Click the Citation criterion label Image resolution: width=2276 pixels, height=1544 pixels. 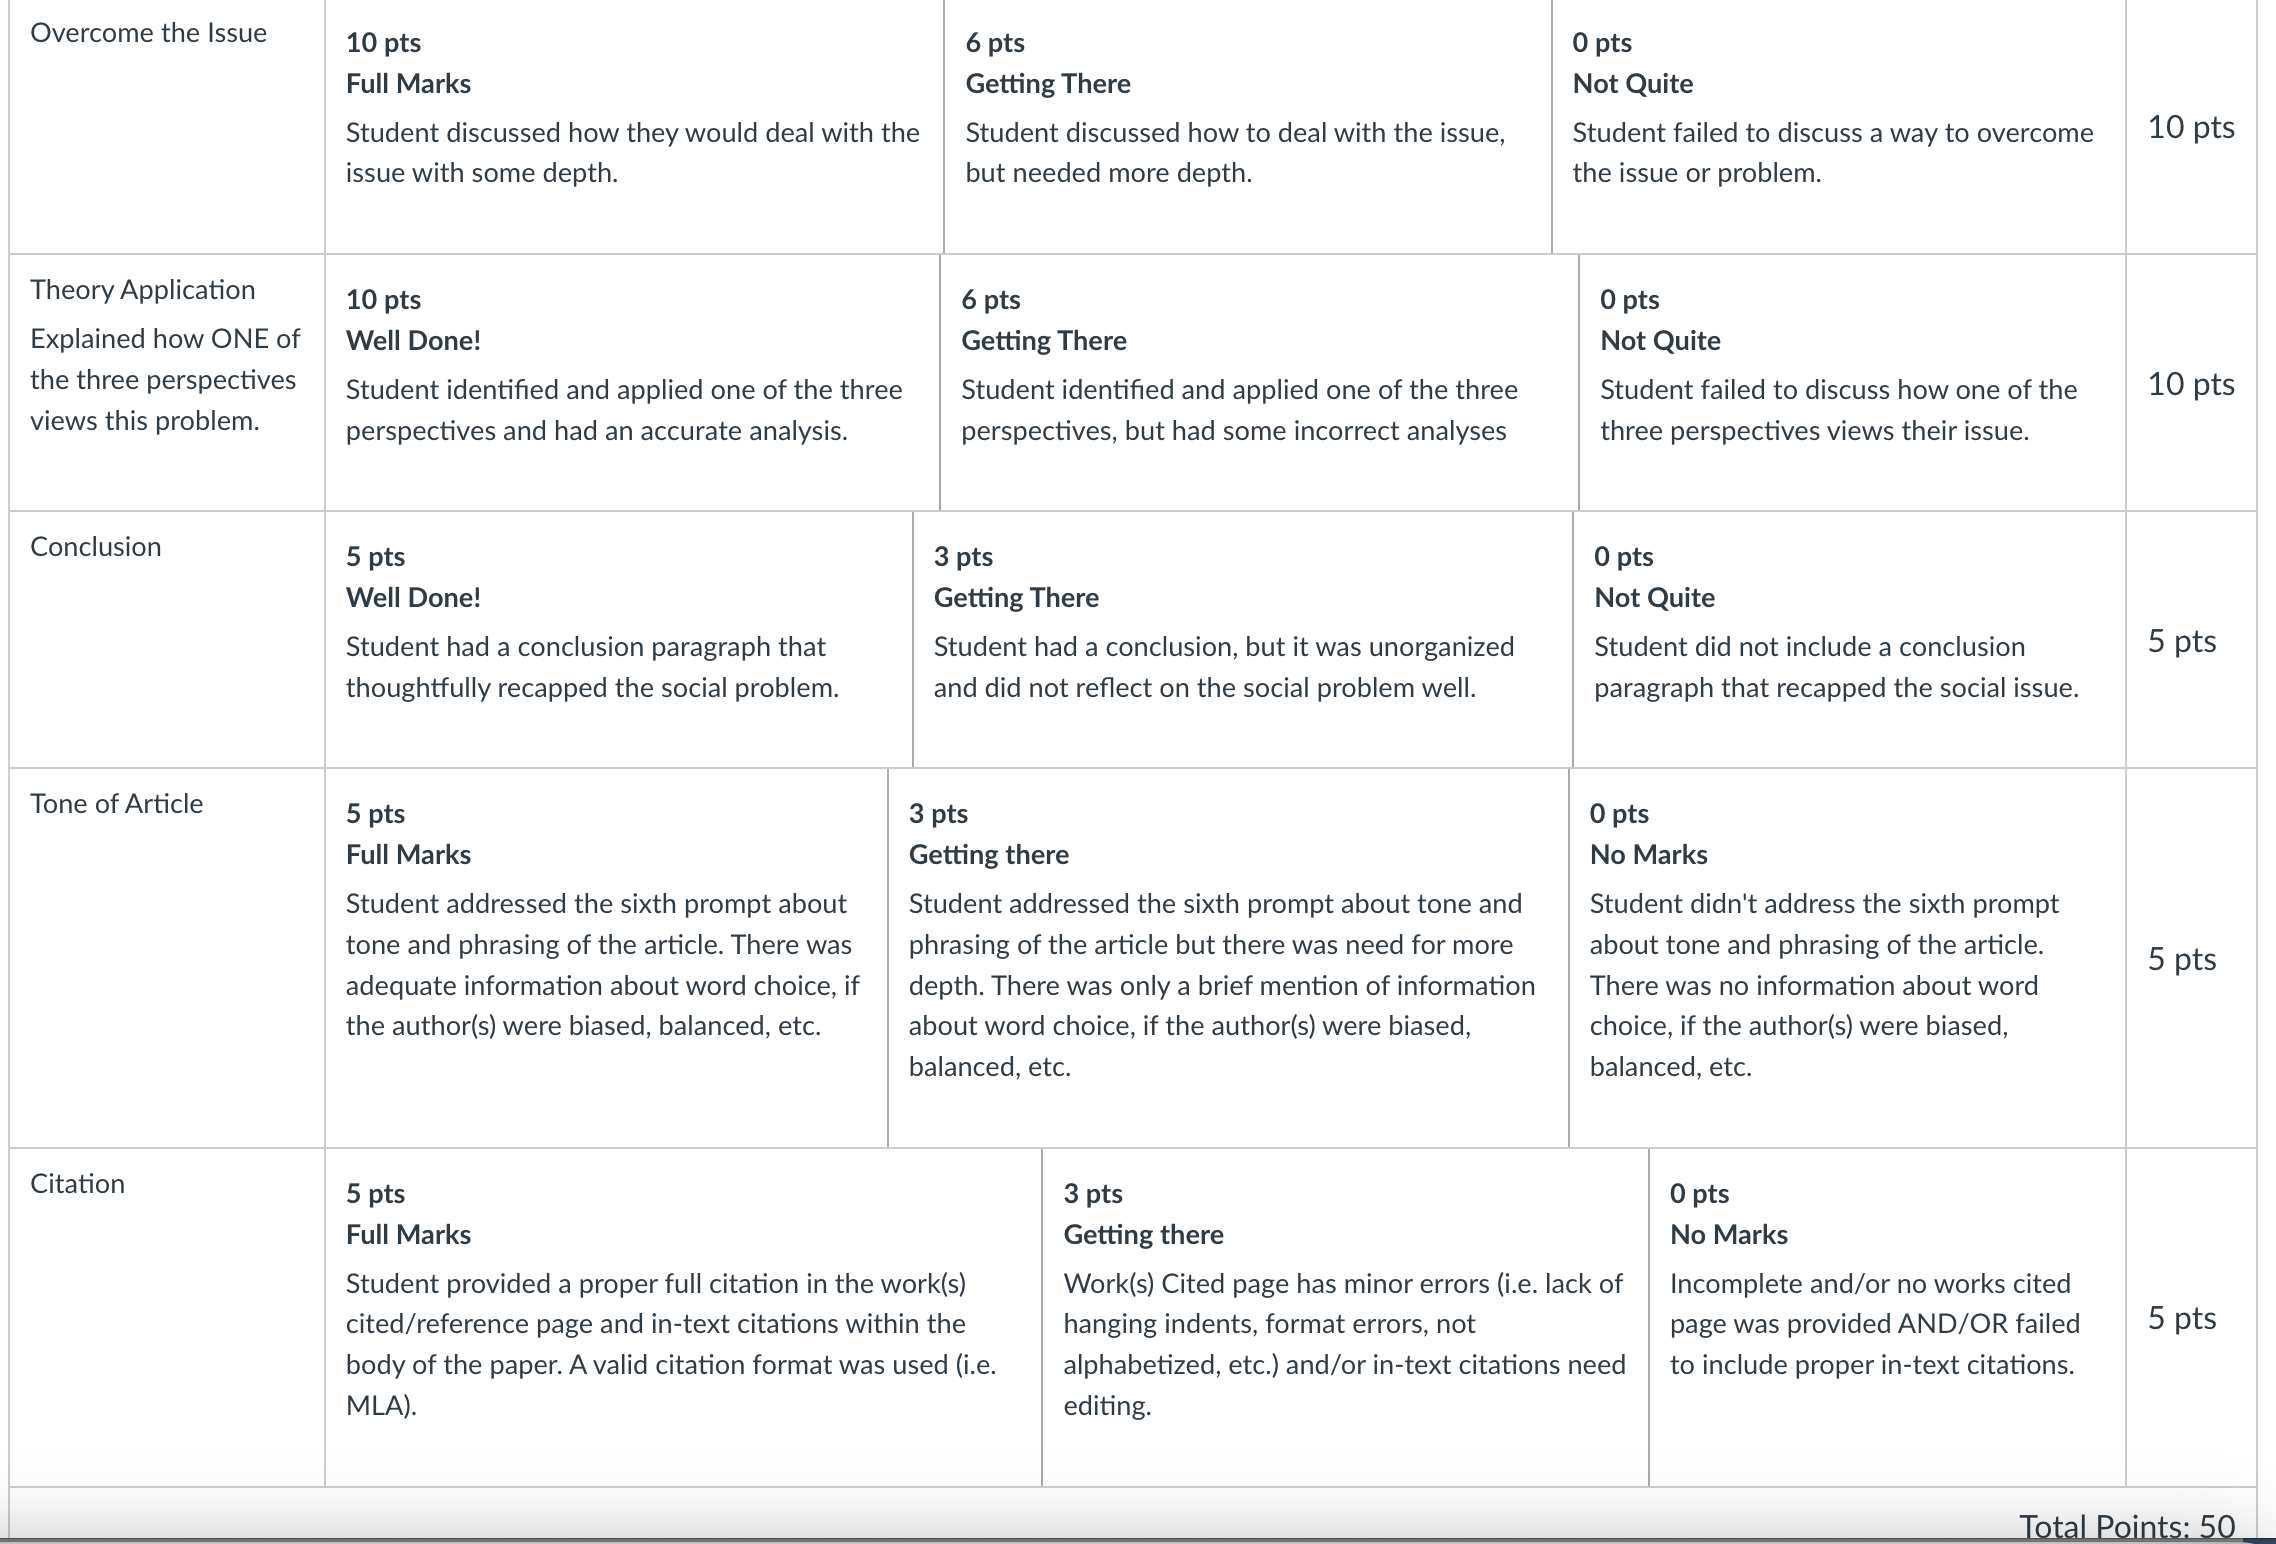[x=77, y=1183]
